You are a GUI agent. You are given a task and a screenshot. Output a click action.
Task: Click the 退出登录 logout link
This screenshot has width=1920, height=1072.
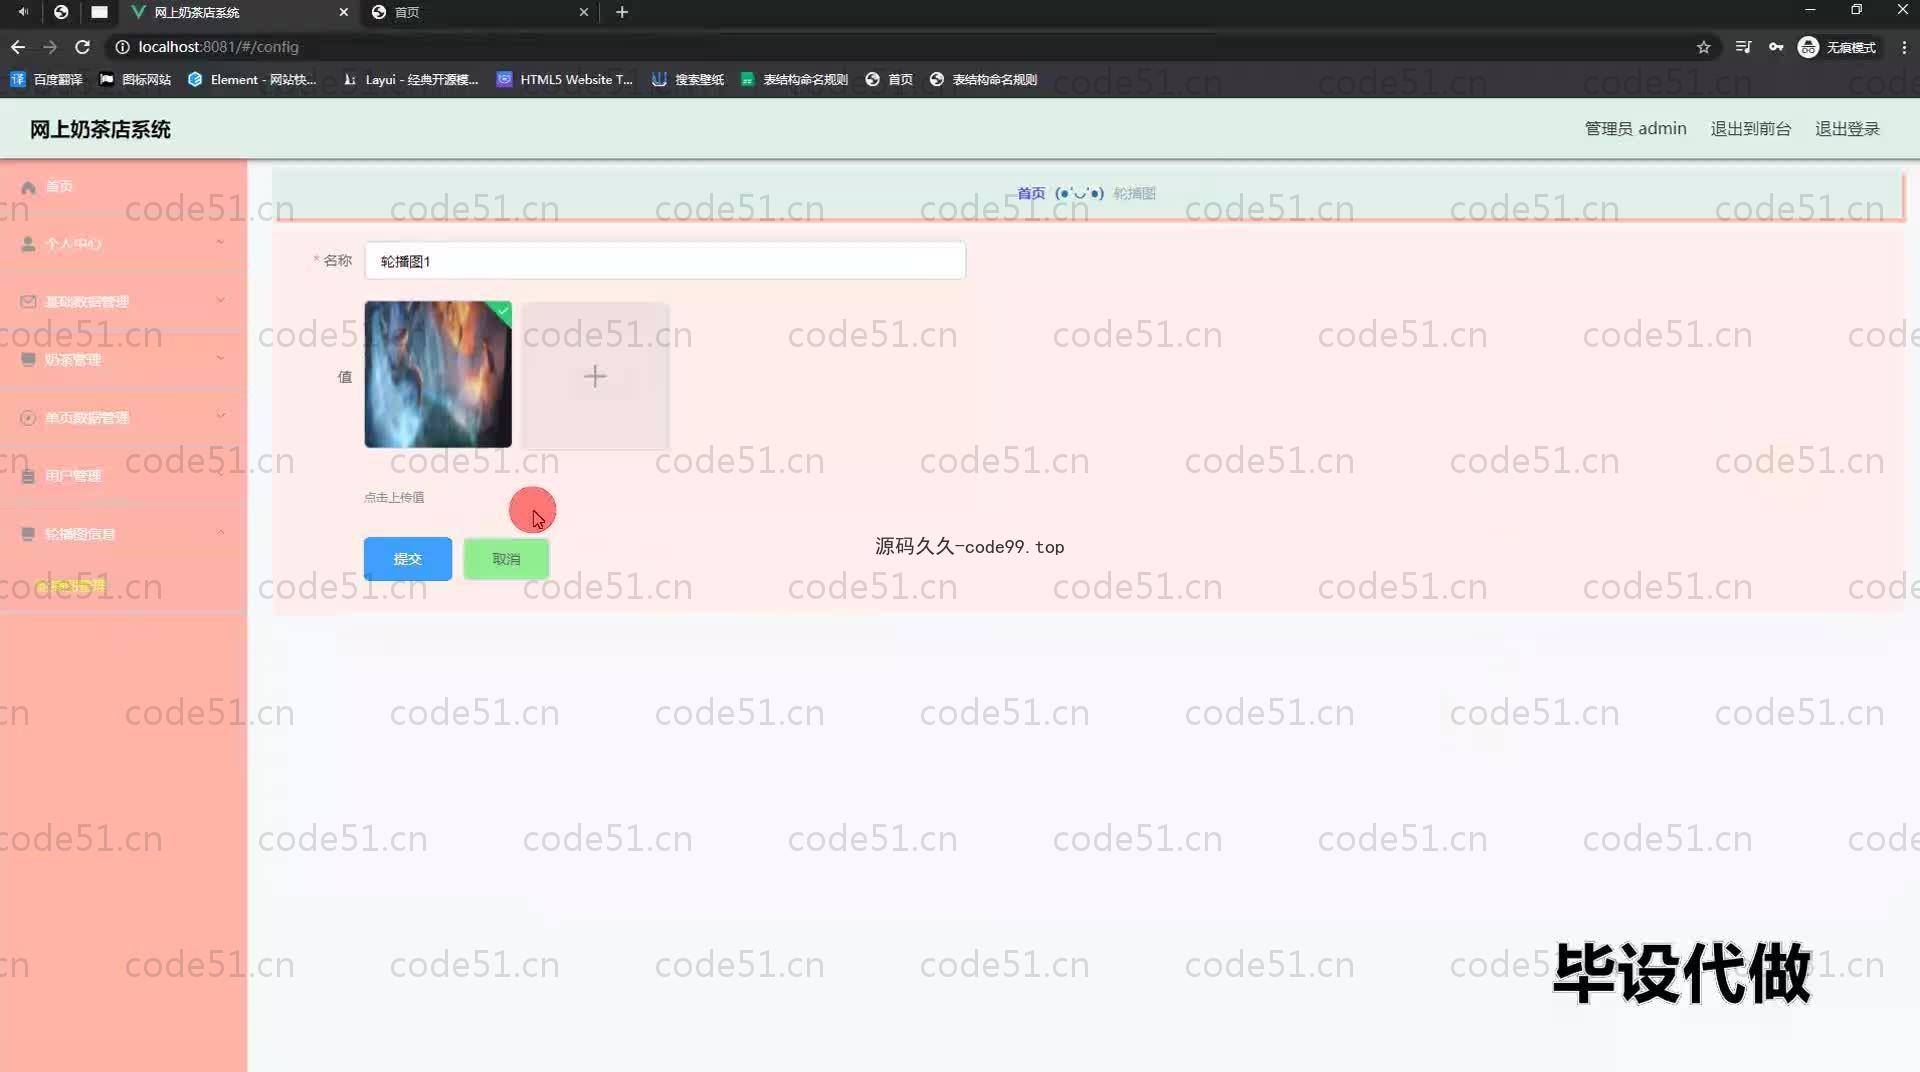click(x=1846, y=129)
